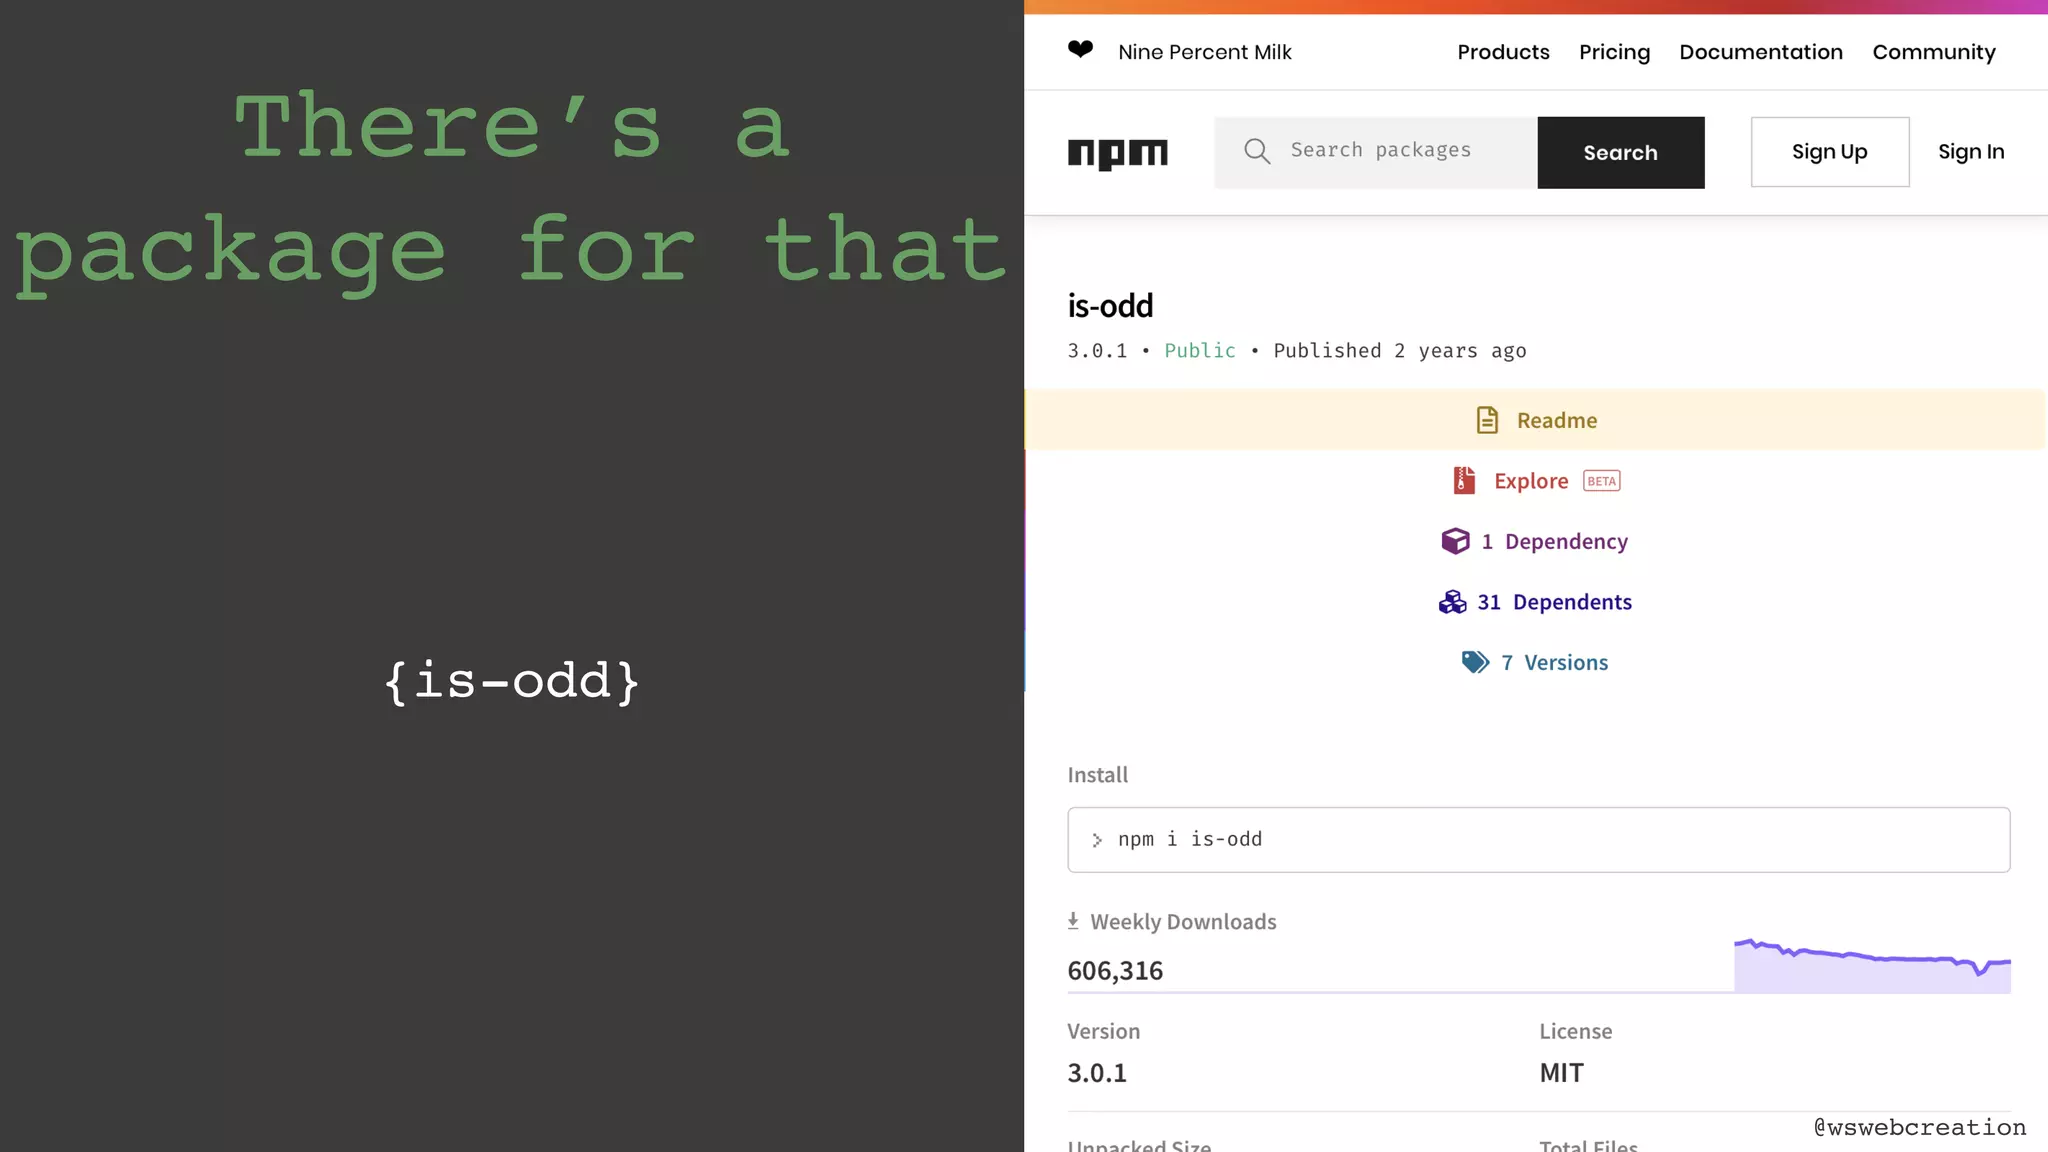Focus the Search packages field
The width and height of the screenshot is (2048, 1152).
[x=1375, y=152]
